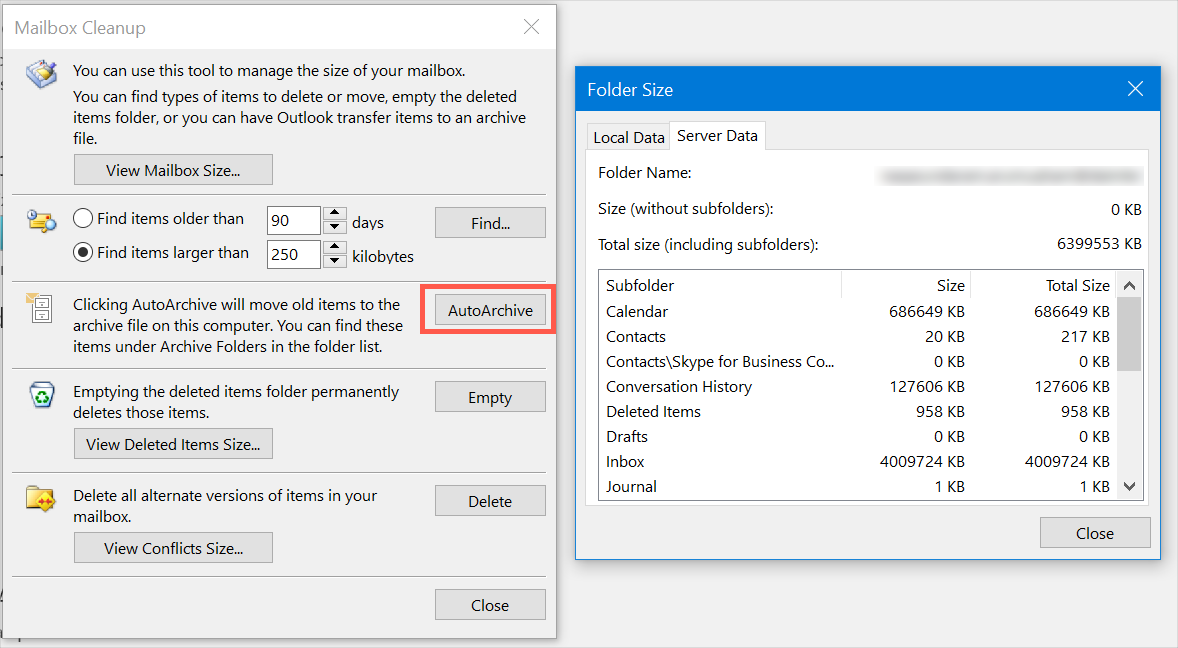Viewport: 1178px width, 648px height.
Task: Select 'Find items older than' option
Action: tap(84, 219)
